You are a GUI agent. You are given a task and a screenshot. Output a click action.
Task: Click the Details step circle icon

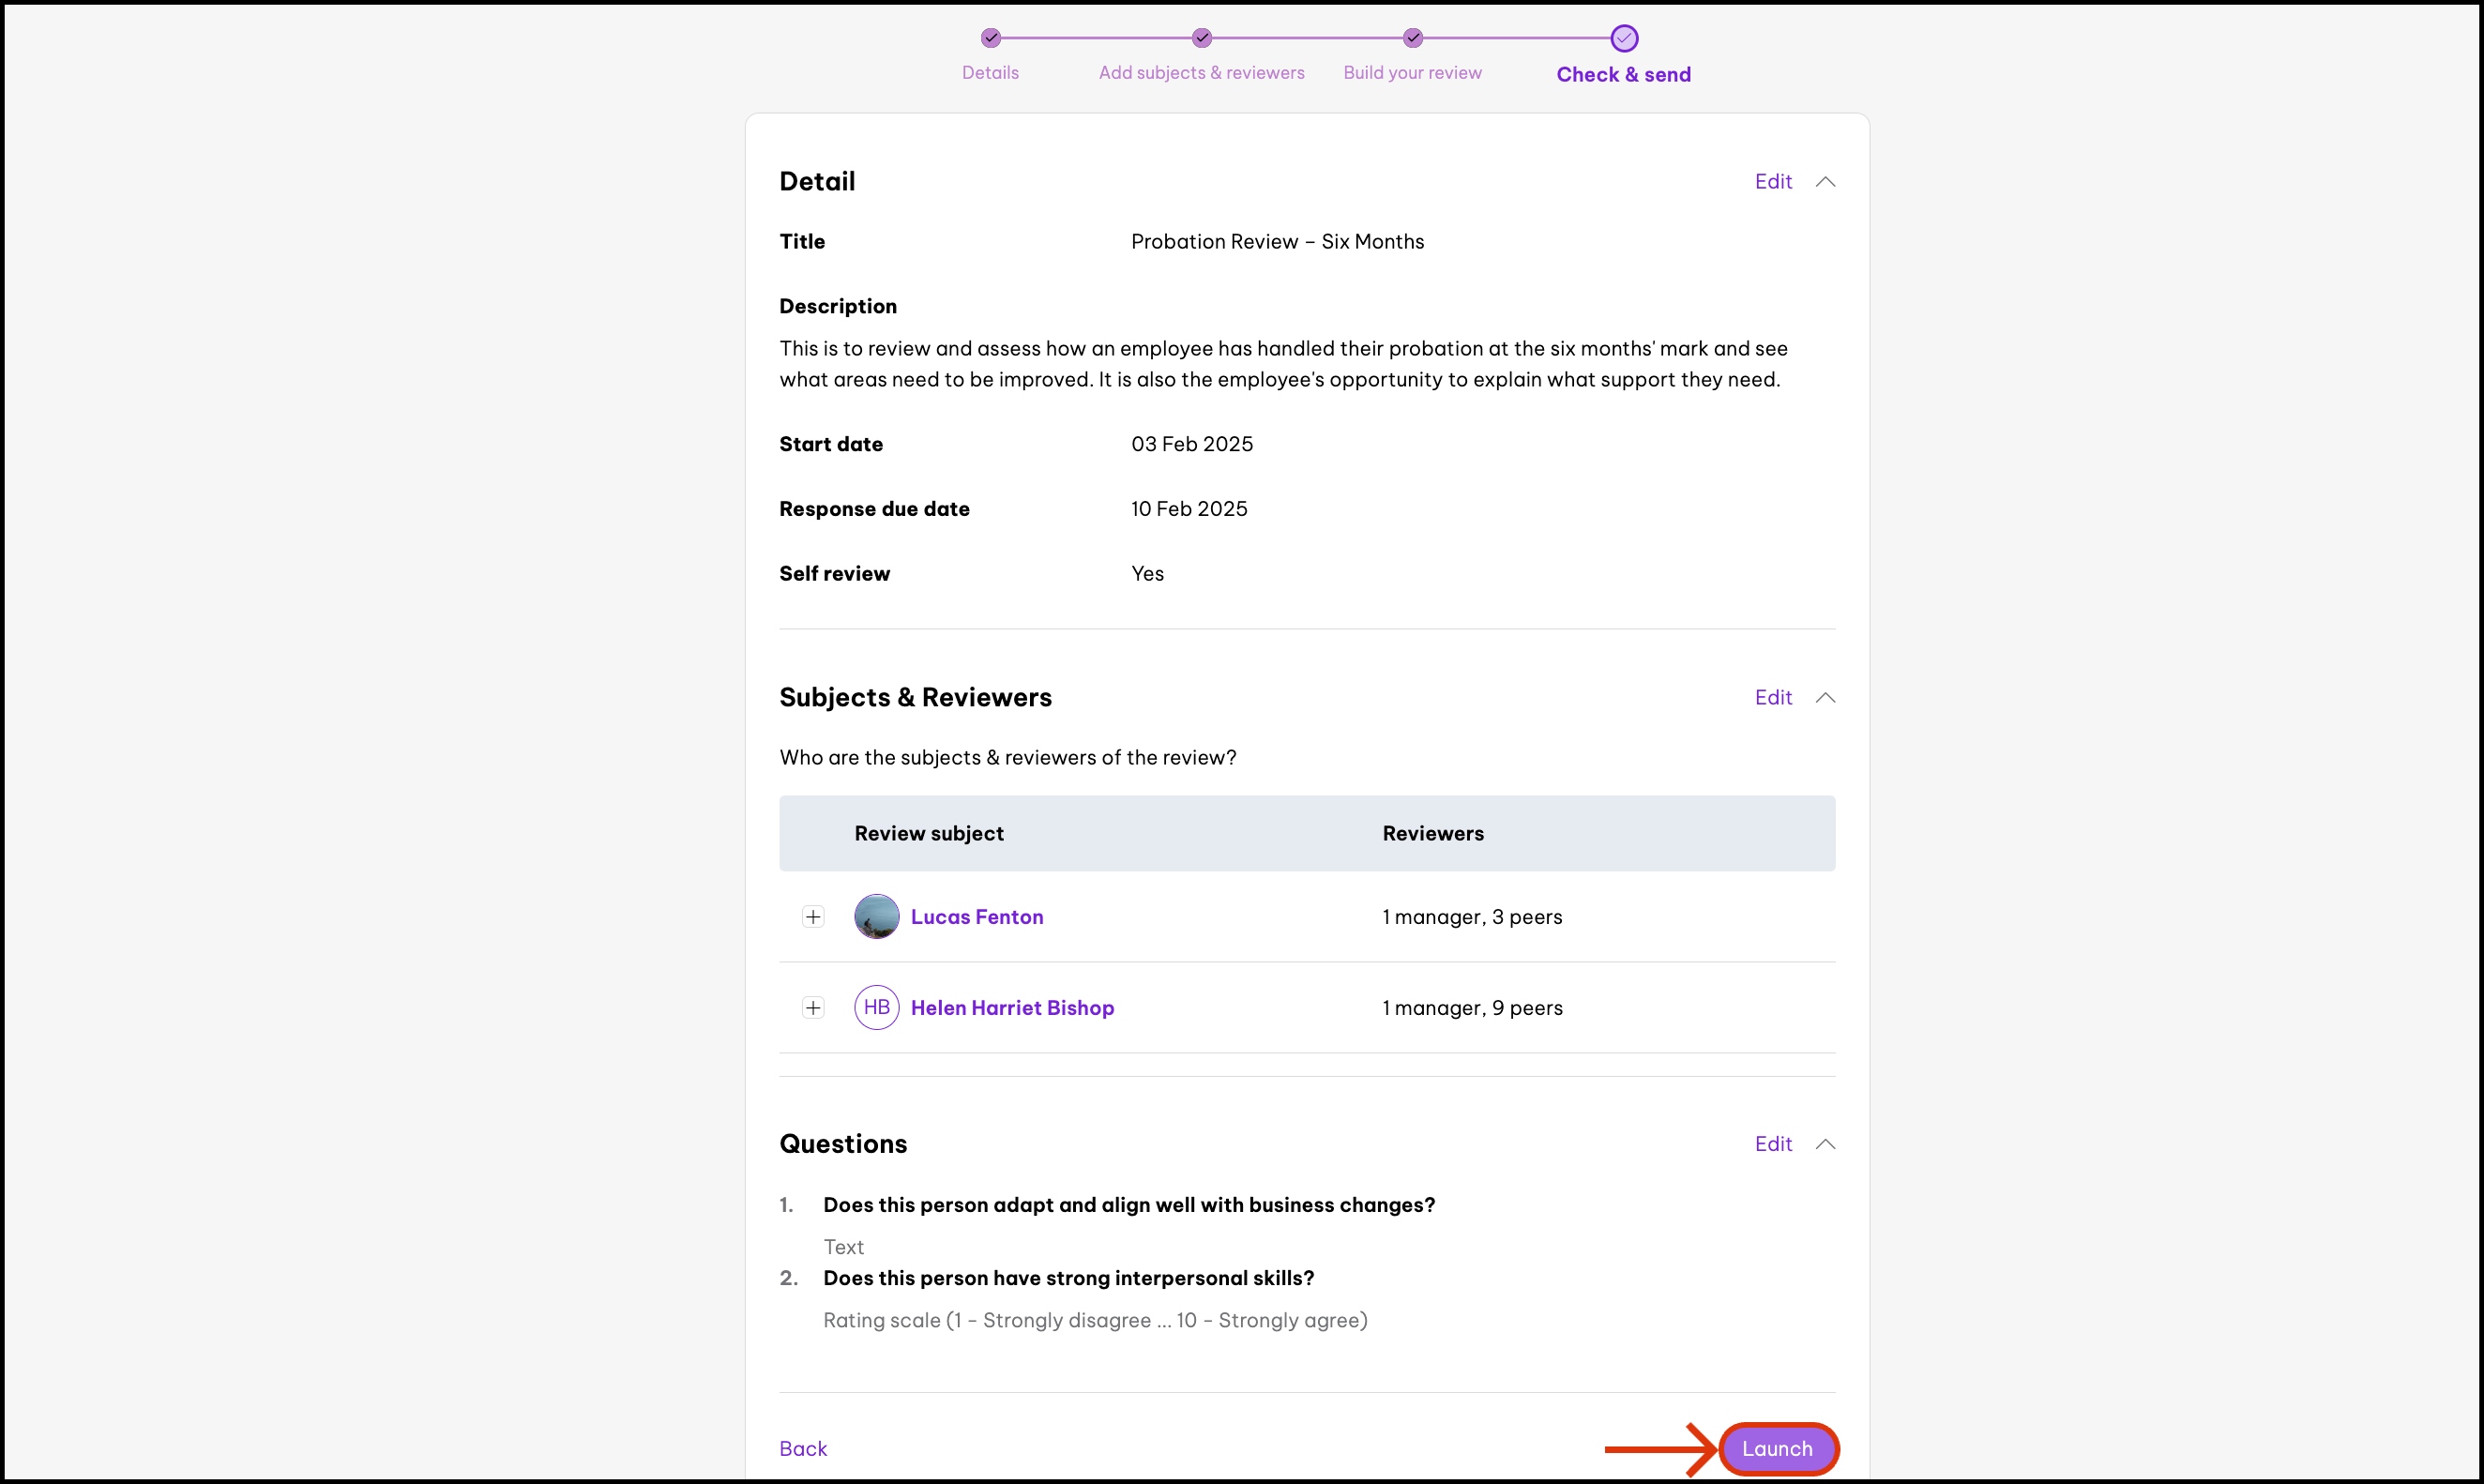990,38
